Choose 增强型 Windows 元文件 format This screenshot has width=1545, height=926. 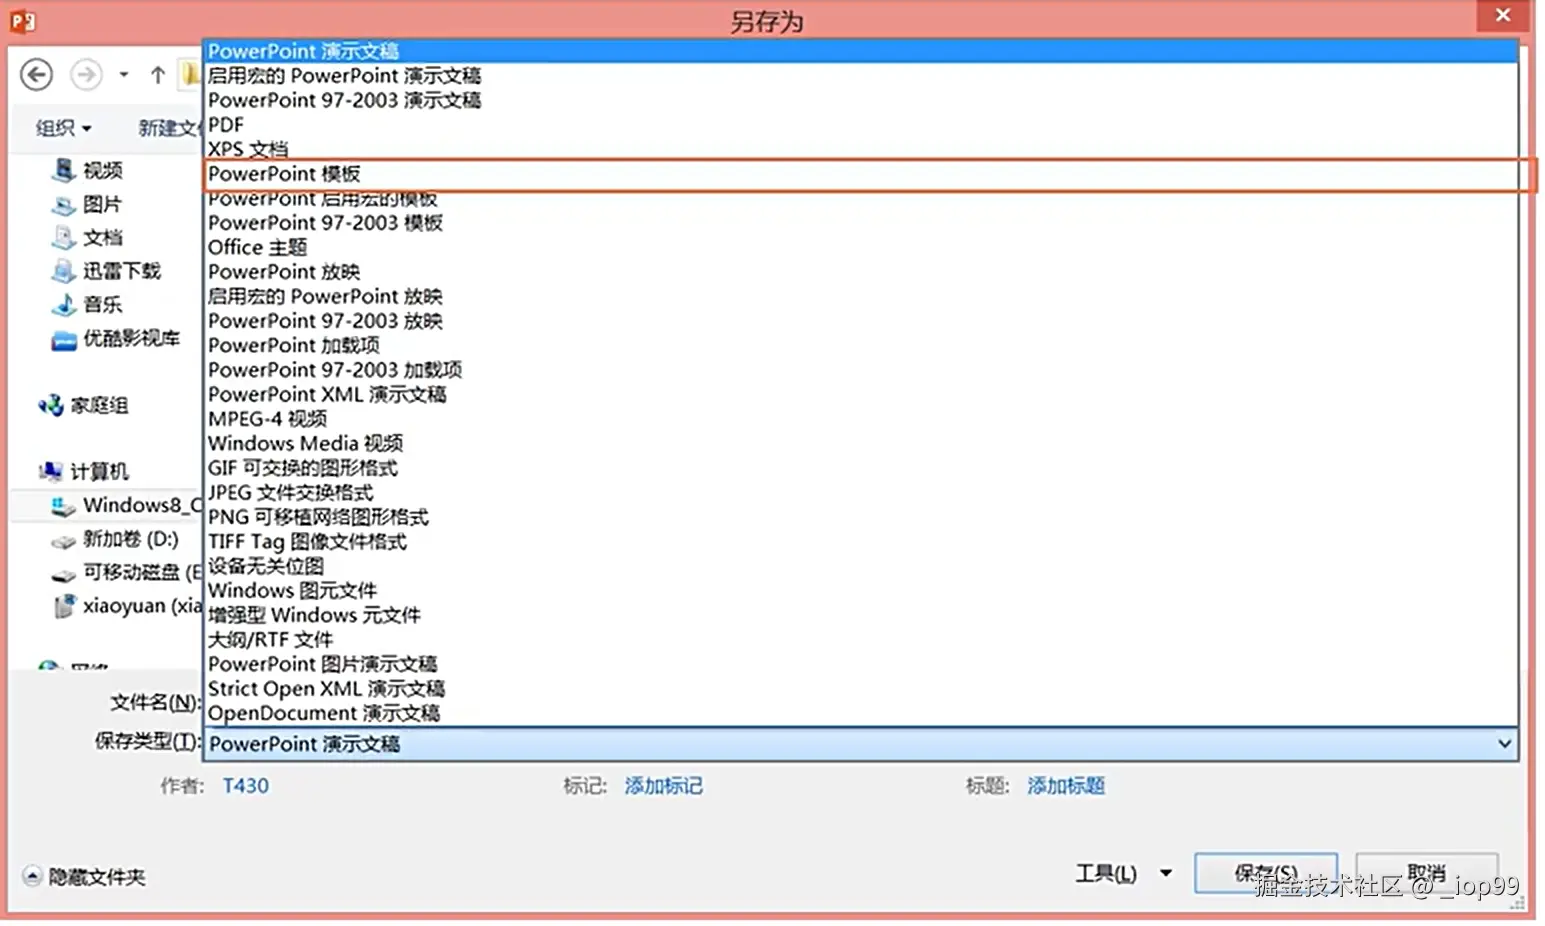(x=860, y=614)
